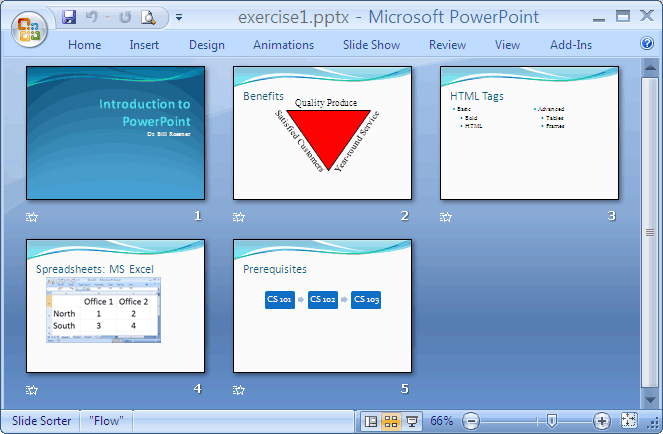Switch to Normal view in status bar
Image resolution: width=663 pixels, height=434 pixels.
coord(372,421)
